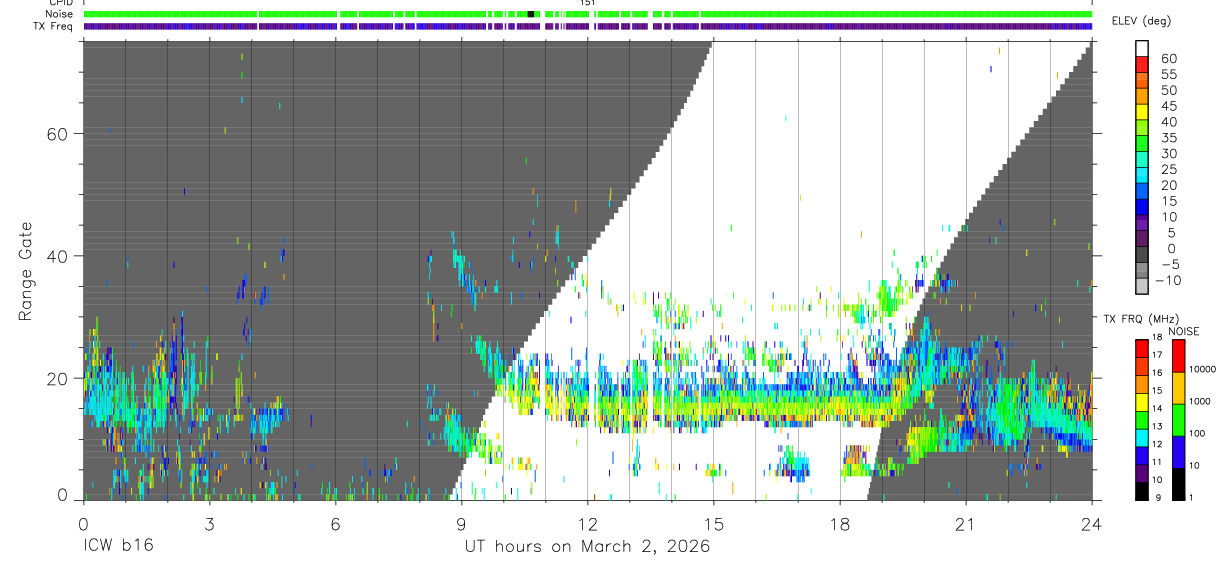This screenshot has height=567, width=1228.
Task: Pick the yellow segment of ELEV colorbar
Action: (x=1141, y=113)
